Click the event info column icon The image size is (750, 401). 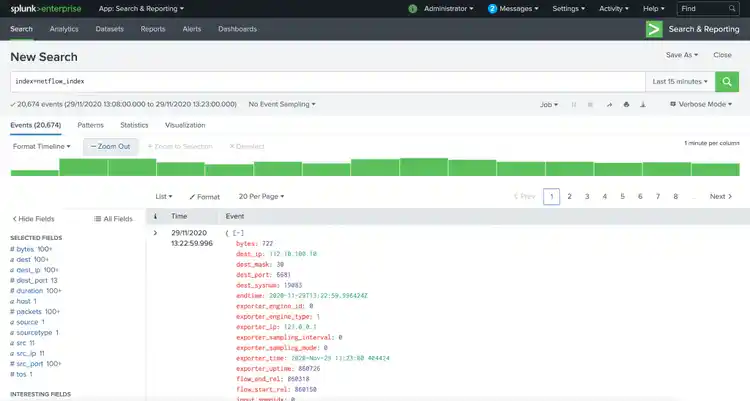point(155,216)
